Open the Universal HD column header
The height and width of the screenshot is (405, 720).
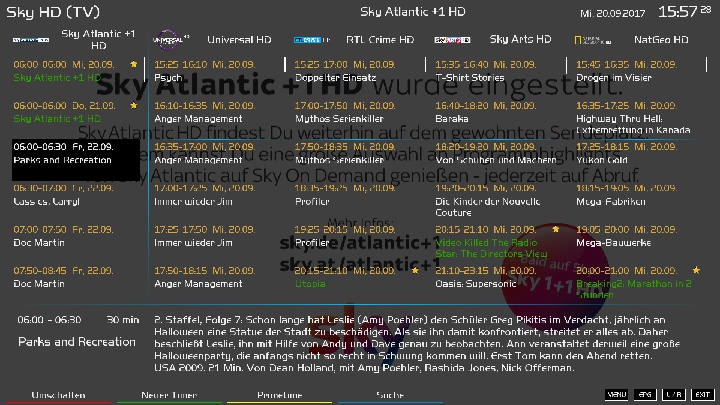coord(239,40)
